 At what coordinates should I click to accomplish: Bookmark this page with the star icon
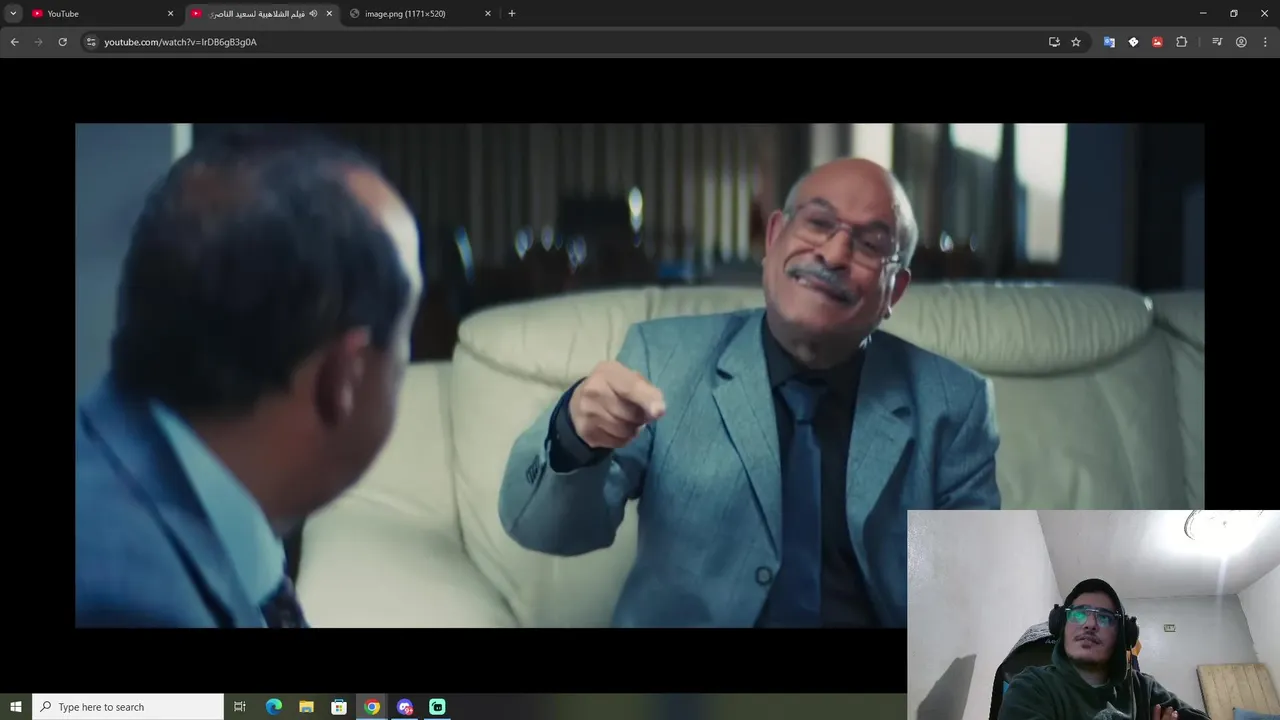click(x=1076, y=42)
